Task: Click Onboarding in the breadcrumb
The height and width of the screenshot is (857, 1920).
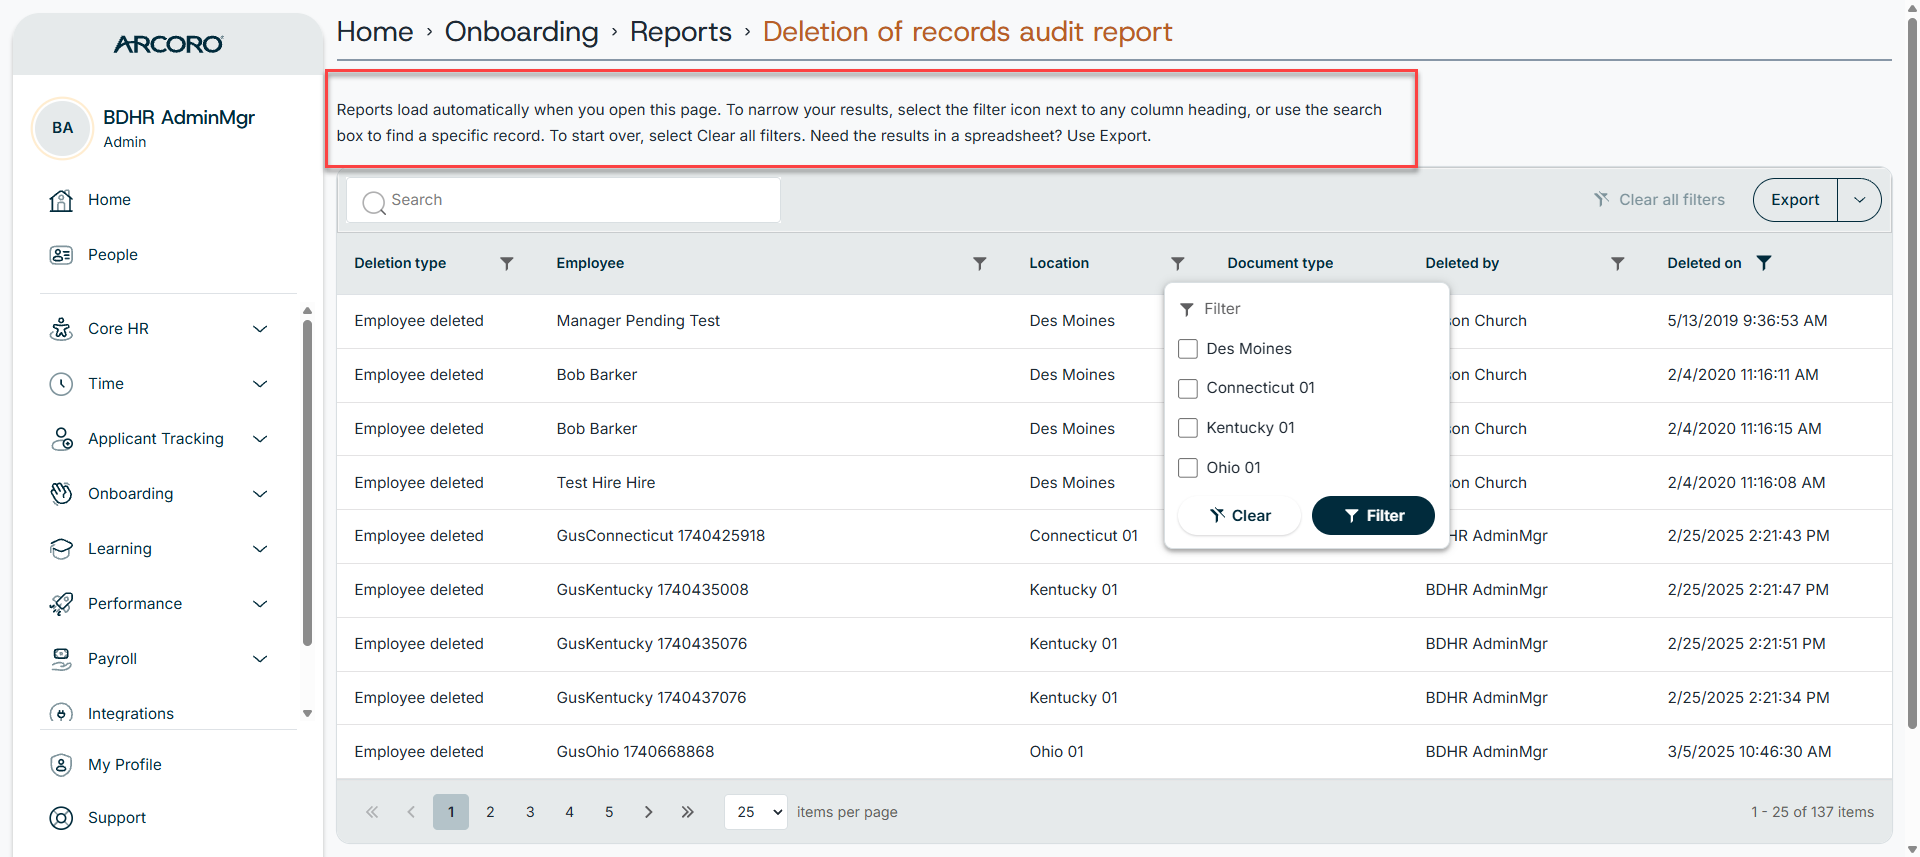Action: pyautogui.click(x=522, y=32)
